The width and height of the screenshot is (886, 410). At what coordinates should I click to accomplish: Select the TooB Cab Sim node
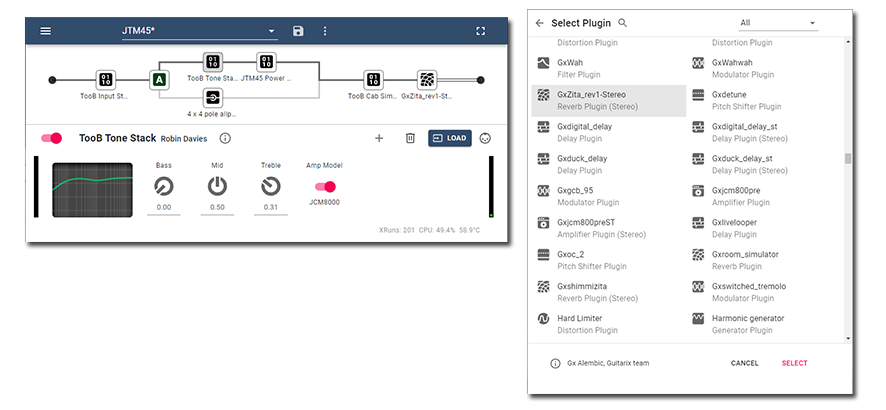point(372,80)
